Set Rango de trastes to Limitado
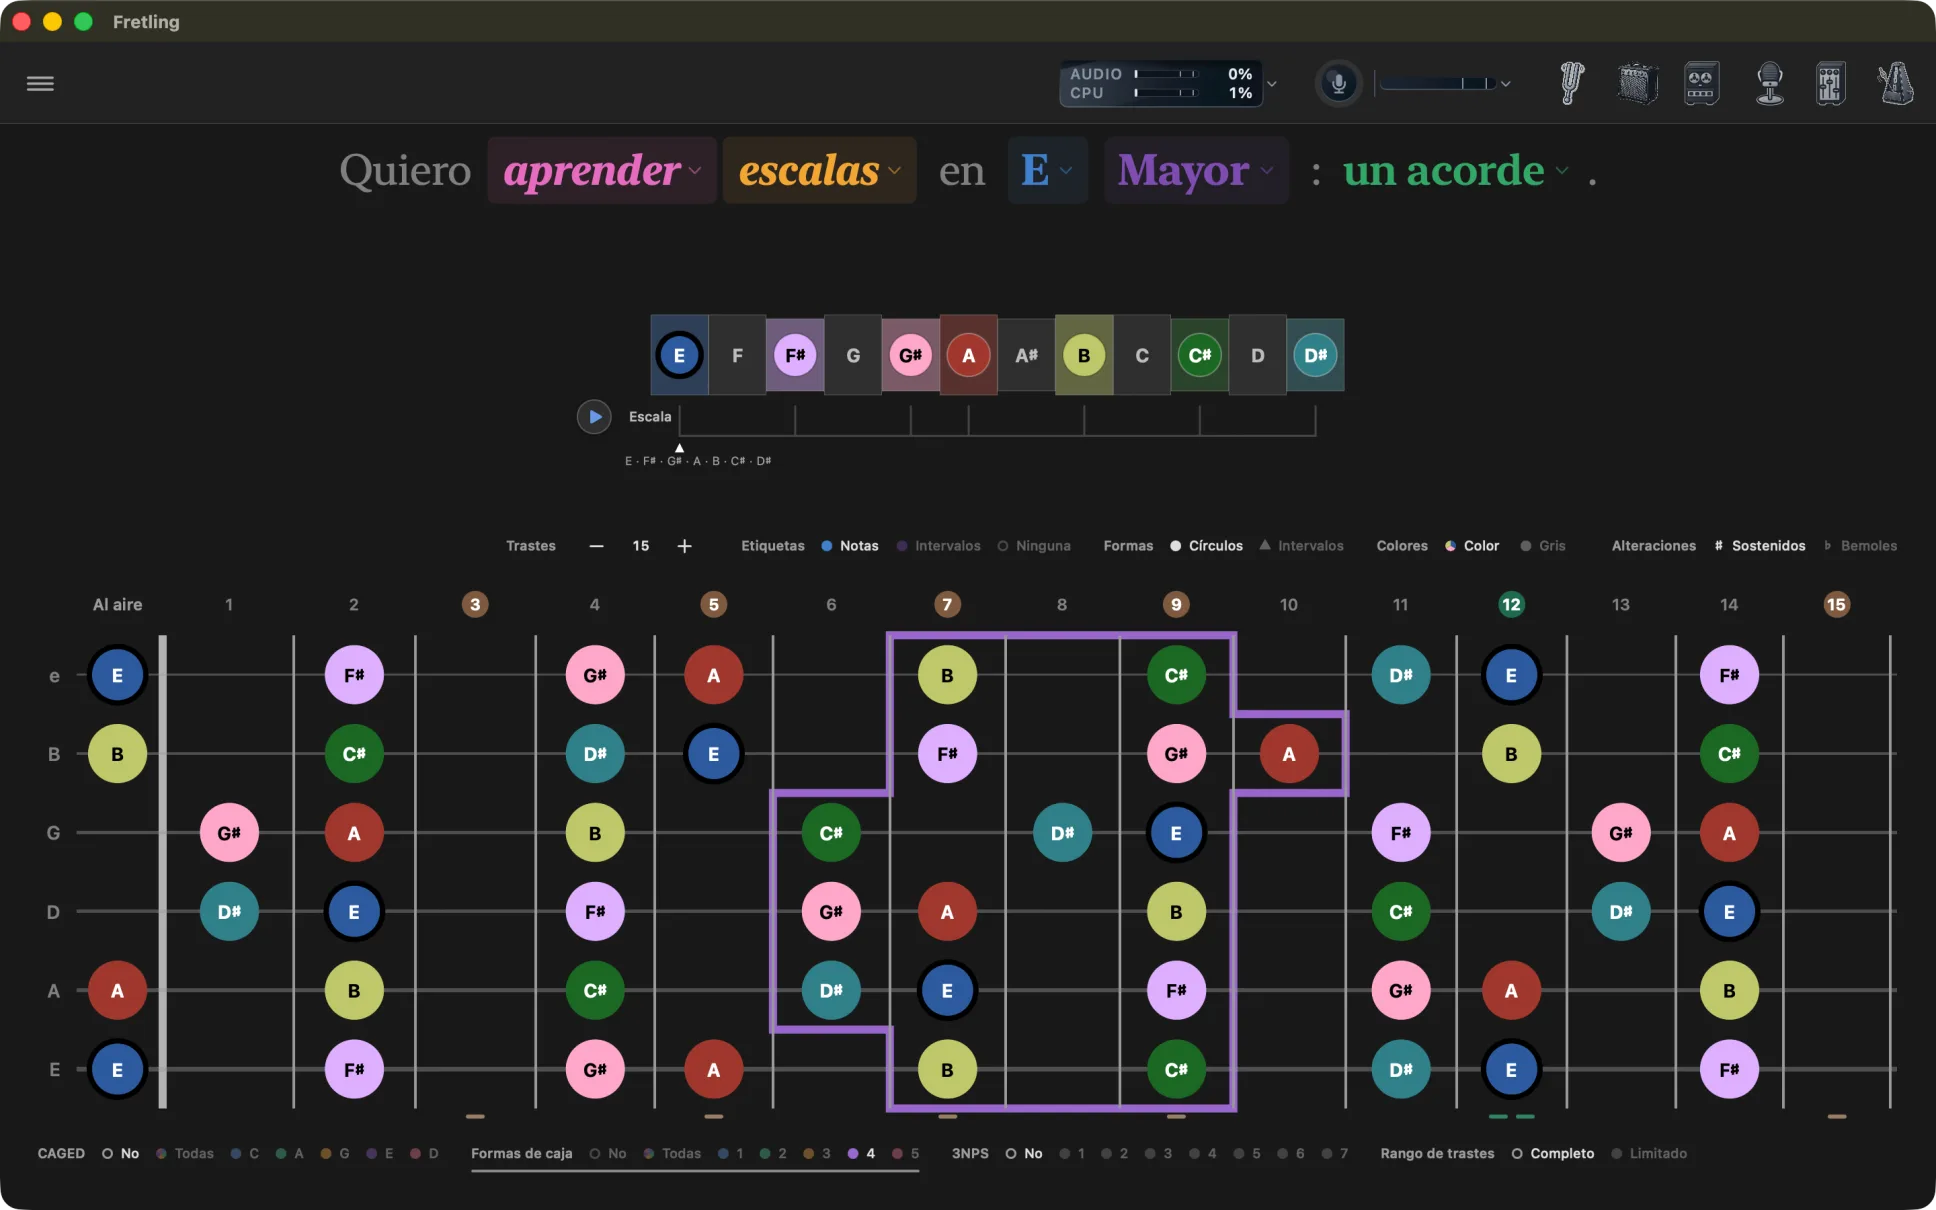Image resolution: width=1936 pixels, height=1210 pixels. pyautogui.click(x=1648, y=1153)
